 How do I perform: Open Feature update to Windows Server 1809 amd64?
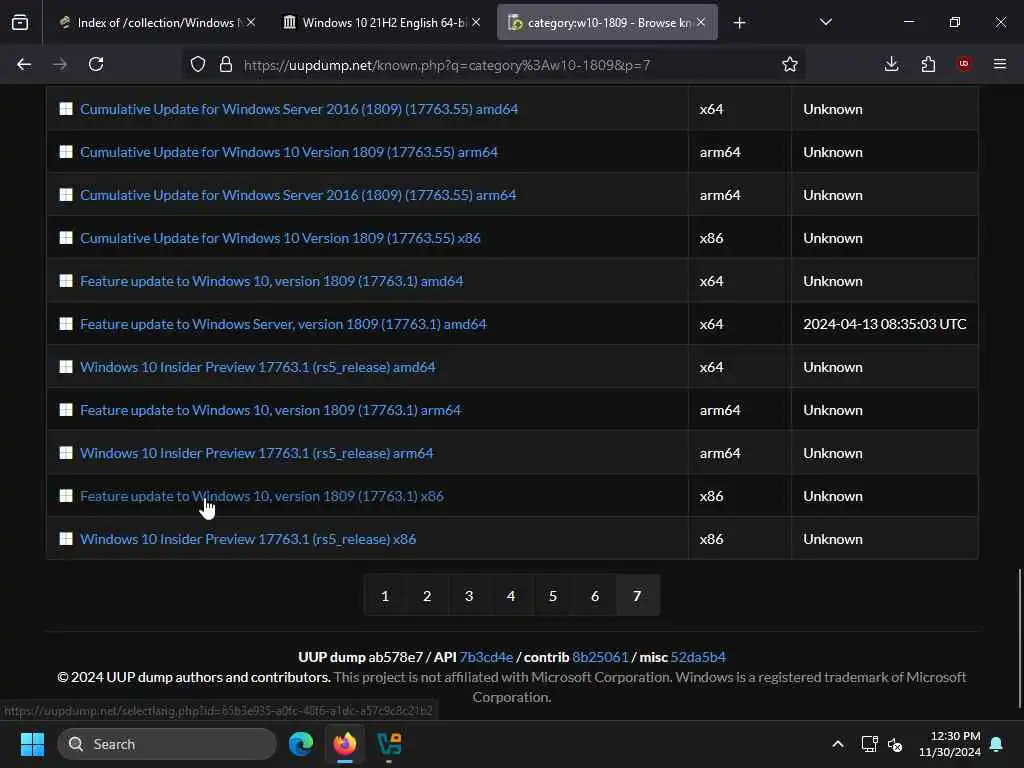click(283, 325)
